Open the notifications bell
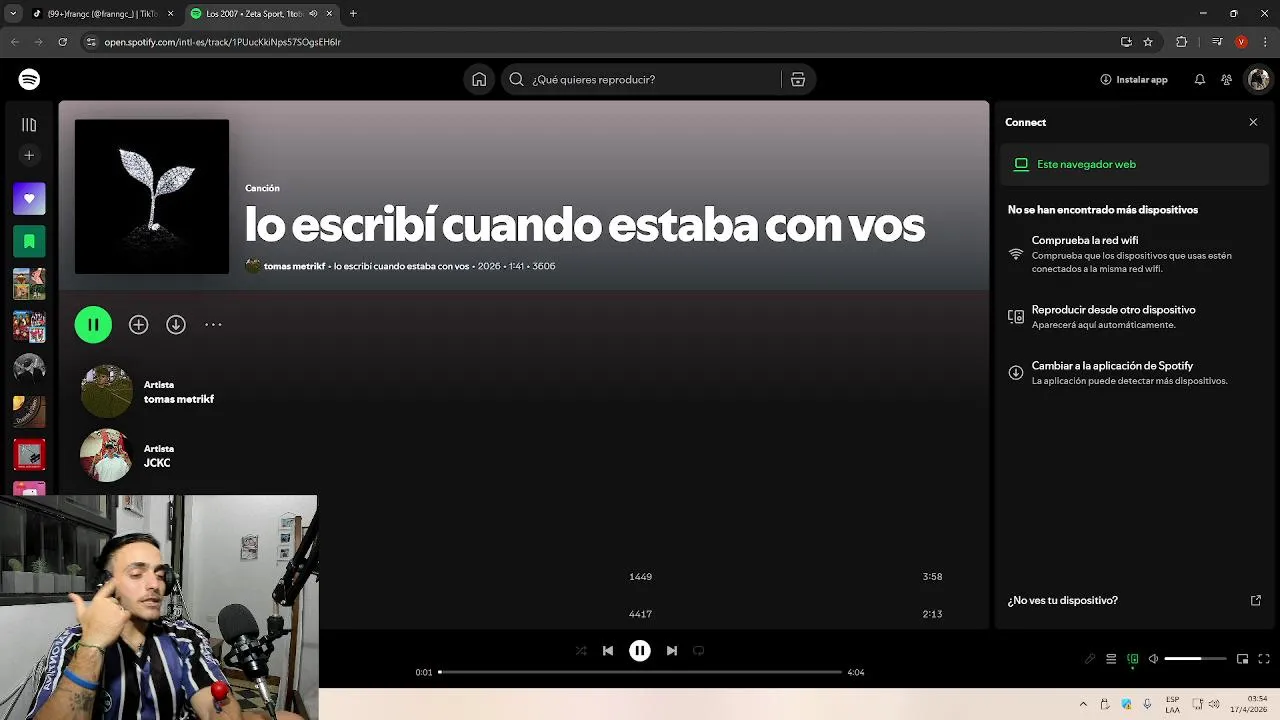Viewport: 1280px width, 720px height. (1199, 79)
